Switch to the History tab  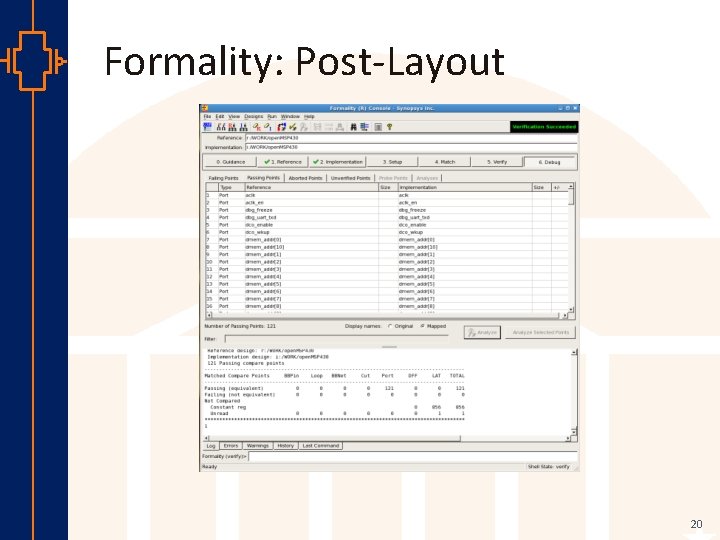[x=286, y=446]
